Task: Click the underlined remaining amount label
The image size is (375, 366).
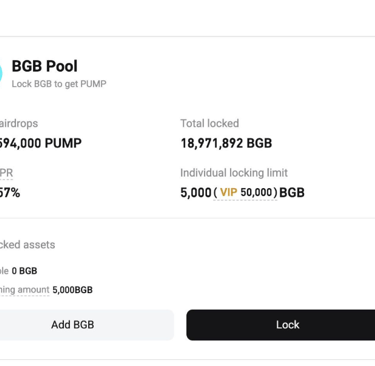Action: 25,290
